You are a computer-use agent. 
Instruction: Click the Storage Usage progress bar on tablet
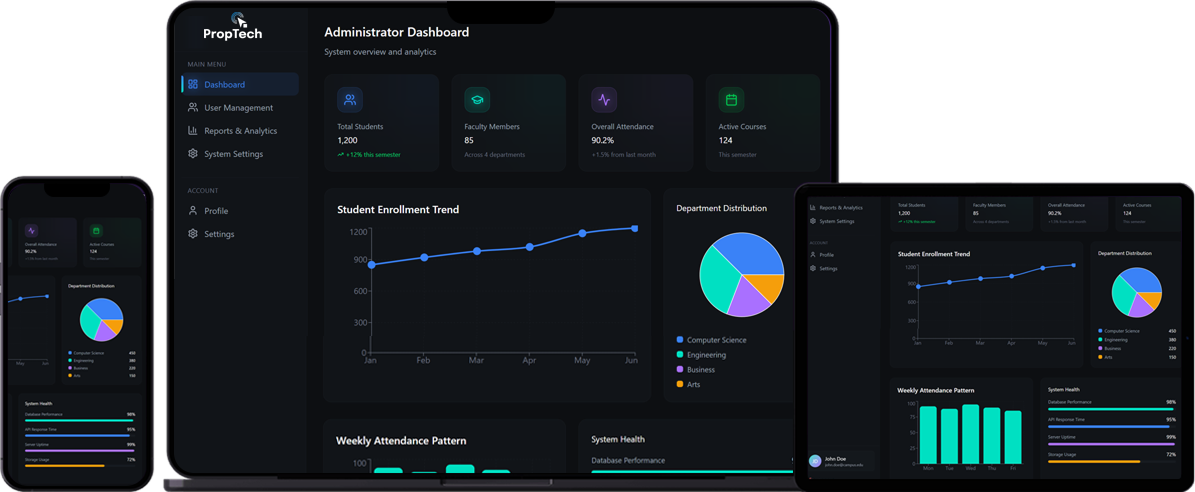pyautogui.click(x=1110, y=462)
